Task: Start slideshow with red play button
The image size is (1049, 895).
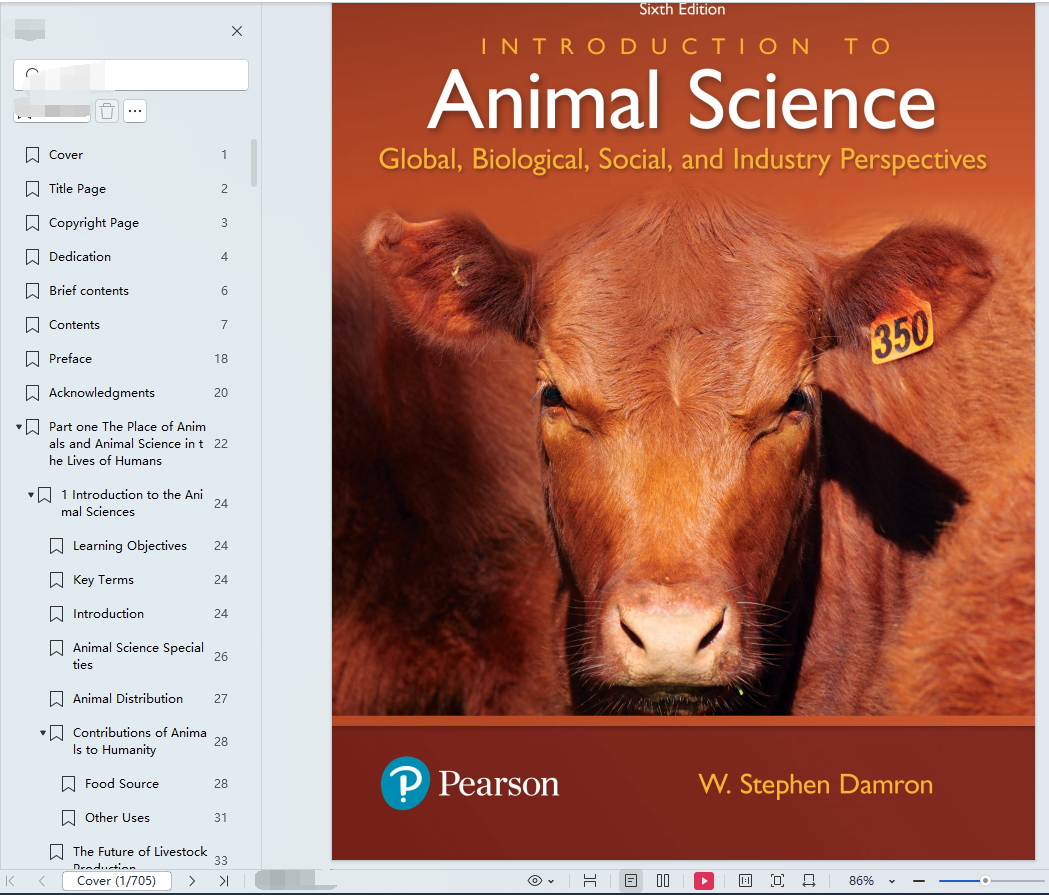Action: coord(704,881)
